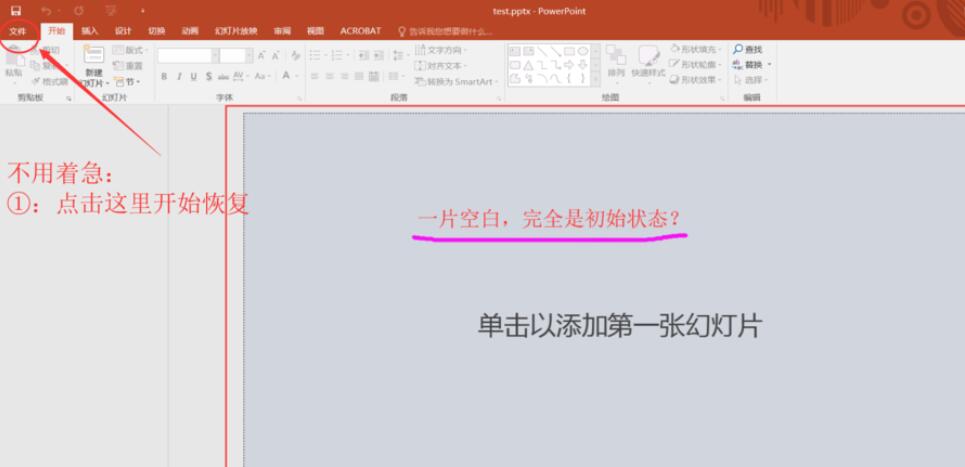Image resolution: width=965 pixels, height=467 pixels.
Task: Click the Tell Me search box
Action: 446,31
